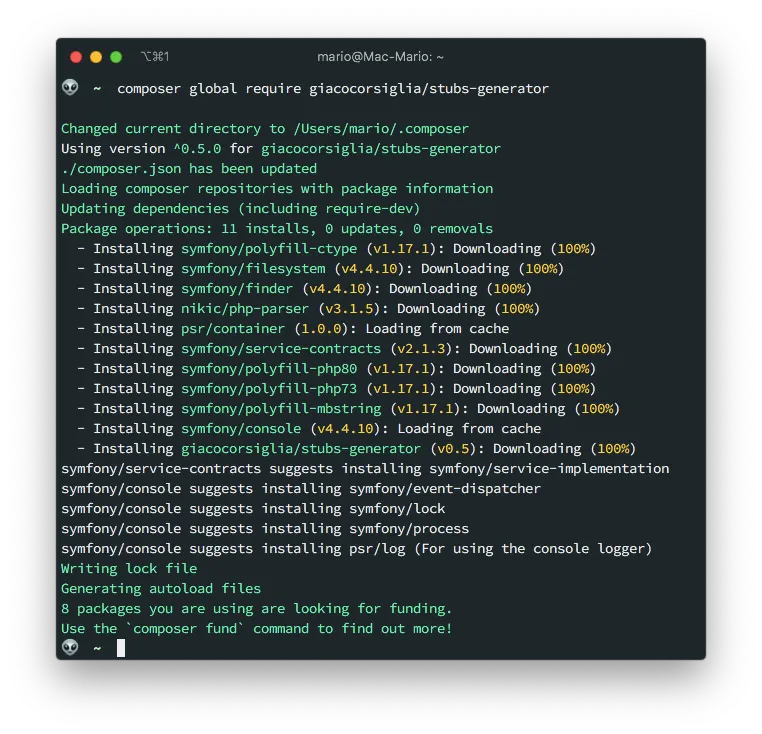Click version 'v2.1.3' of service-contracts
This screenshot has height=734, width=762.
tap(421, 349)
